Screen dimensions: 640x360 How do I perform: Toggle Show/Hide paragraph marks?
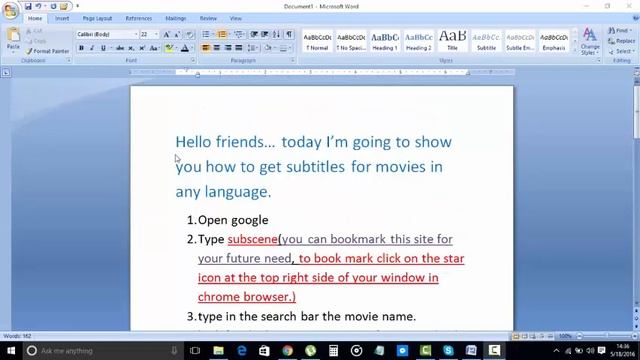pyautogui.click(x=289, y=34)
